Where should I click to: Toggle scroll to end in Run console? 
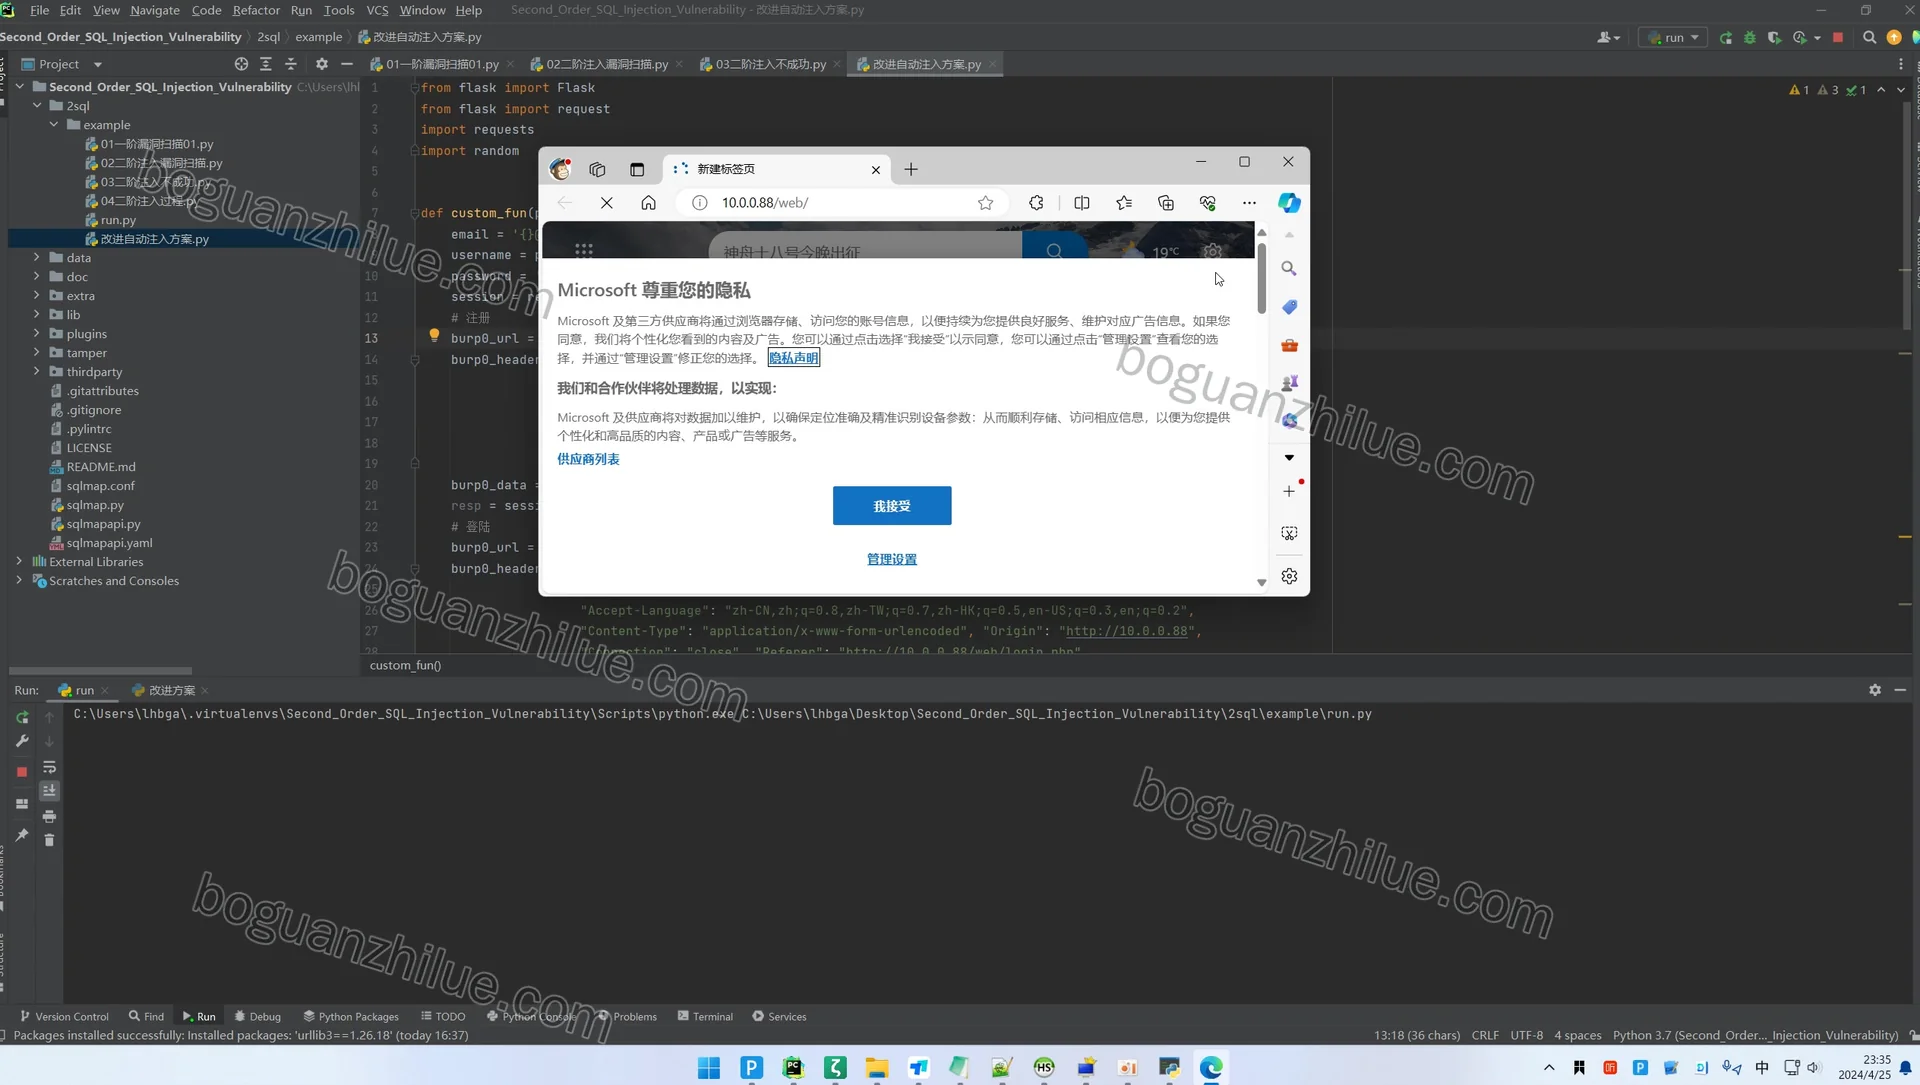tap(49, 791)
